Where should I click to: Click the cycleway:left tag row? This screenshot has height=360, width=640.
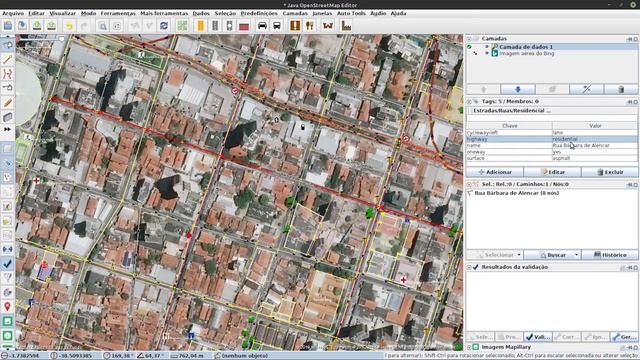pos(552,133)
